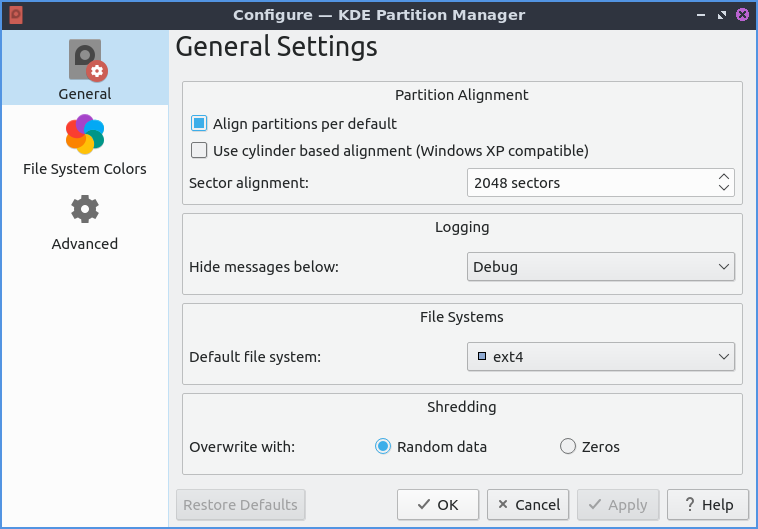The width and height of the screenshot is (758, 529).
Task: Select Zeros as overwrite method
Action: click(x=568, y=447)
